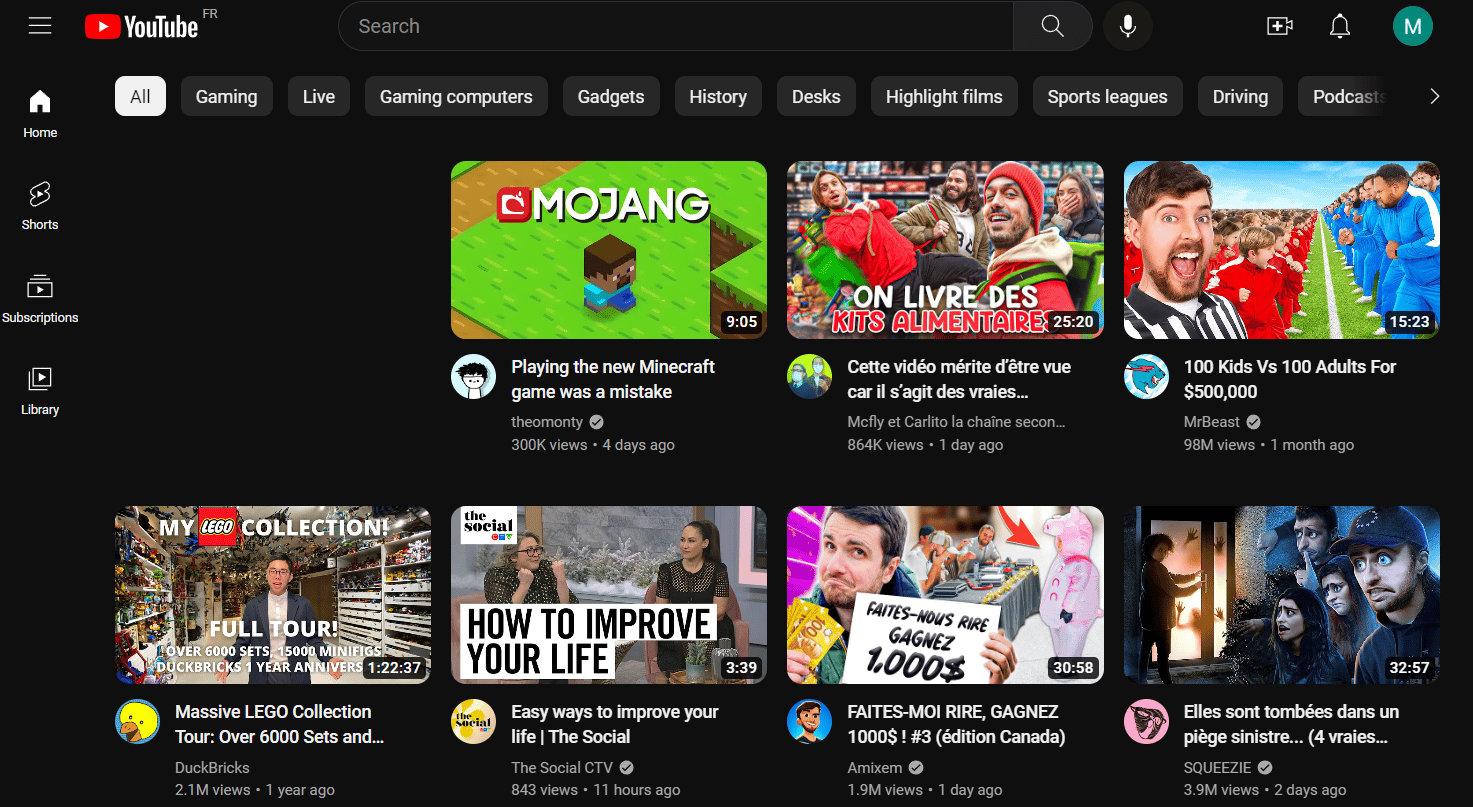This screenshot has width=1473, height=807.
Task: Click the YouTube logo to go home
Action: 140,26
